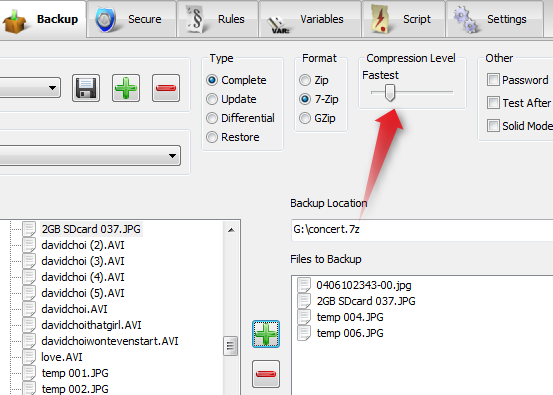
Task: Click the floppy disk save profile icon
Action: tap(86, 88)
